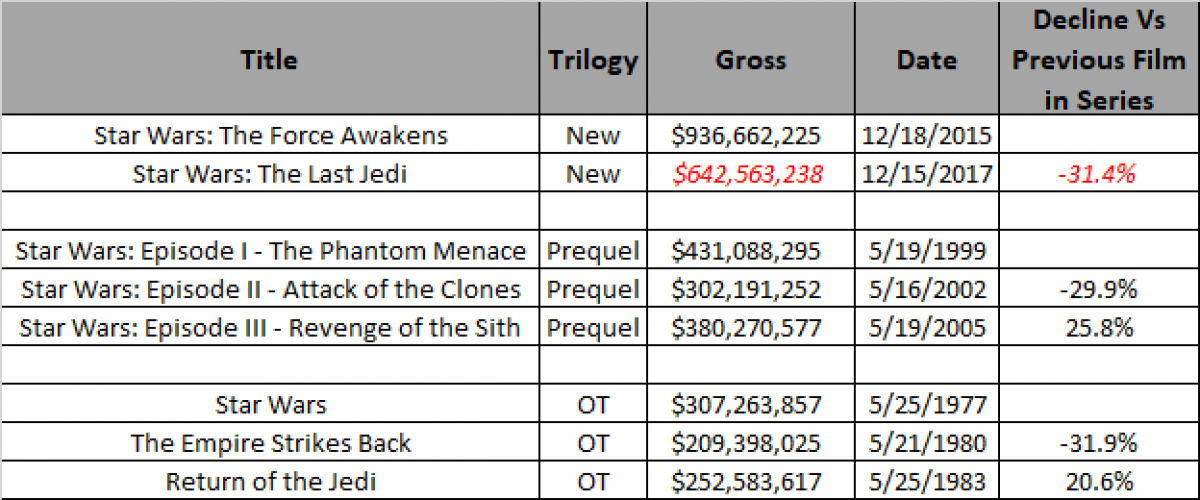Select the Revenge of the Sith cell

coord(270,328)
